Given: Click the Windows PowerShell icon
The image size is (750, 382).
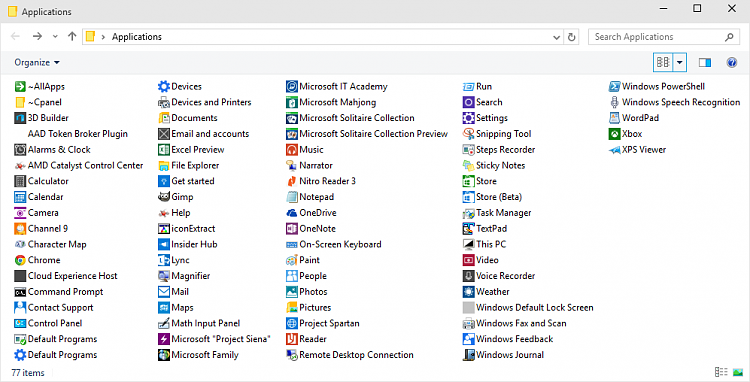Looking at the screenshot, I should pos(614,87).
